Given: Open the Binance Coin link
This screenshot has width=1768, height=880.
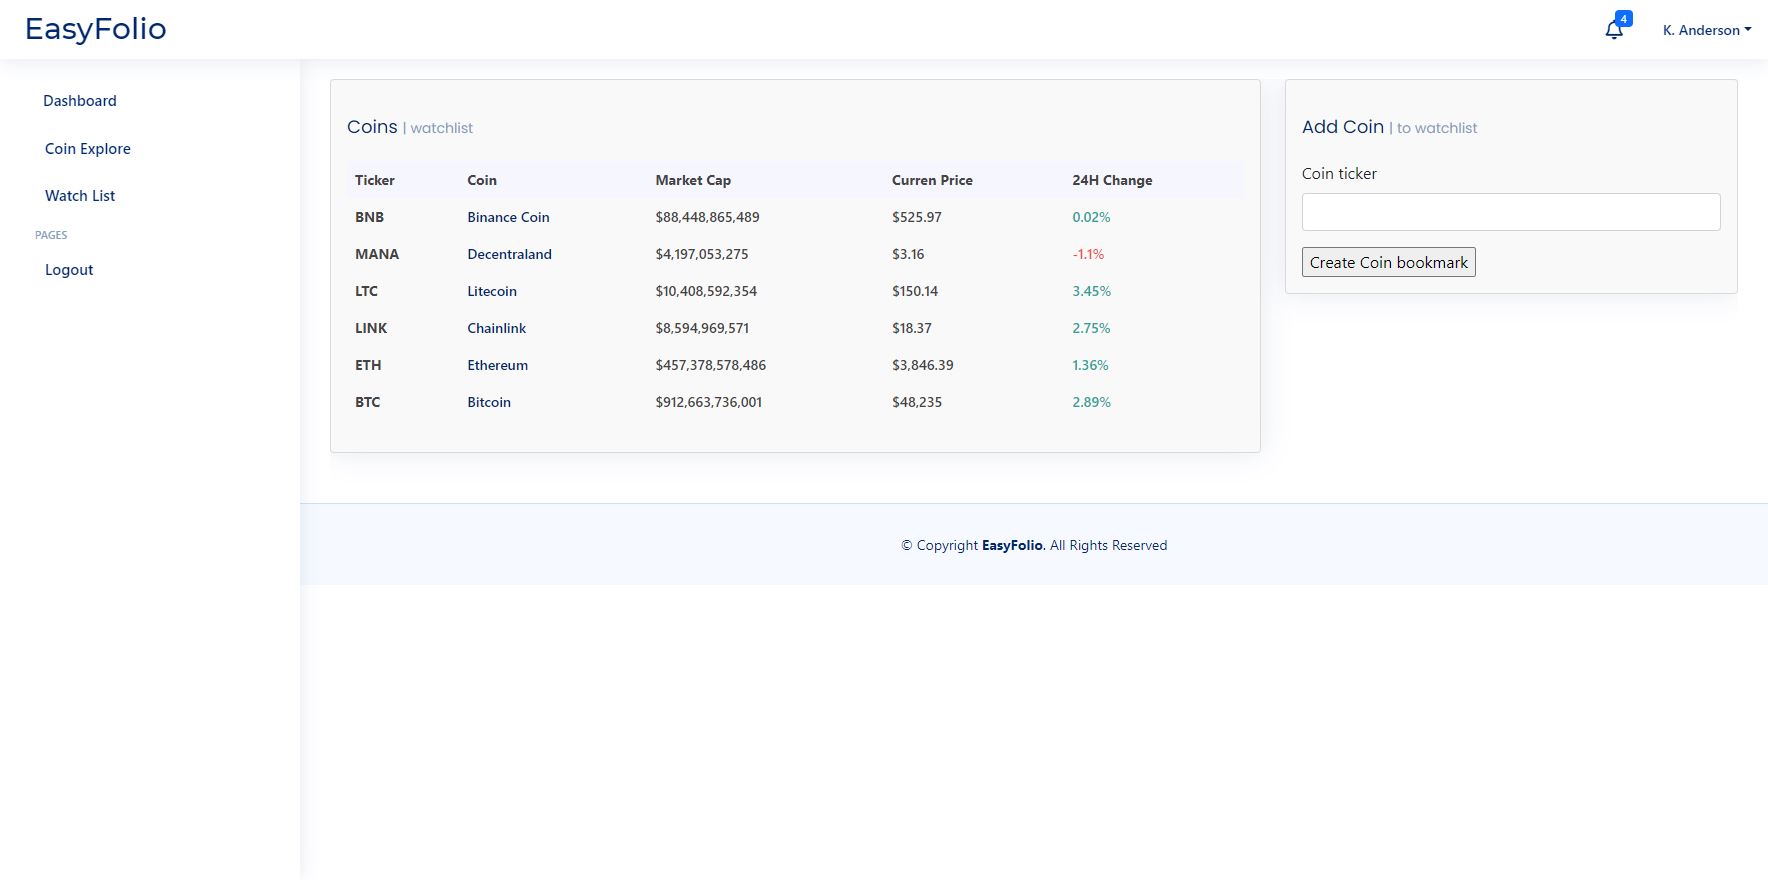Looking at the screenshot, I should 508,217.
